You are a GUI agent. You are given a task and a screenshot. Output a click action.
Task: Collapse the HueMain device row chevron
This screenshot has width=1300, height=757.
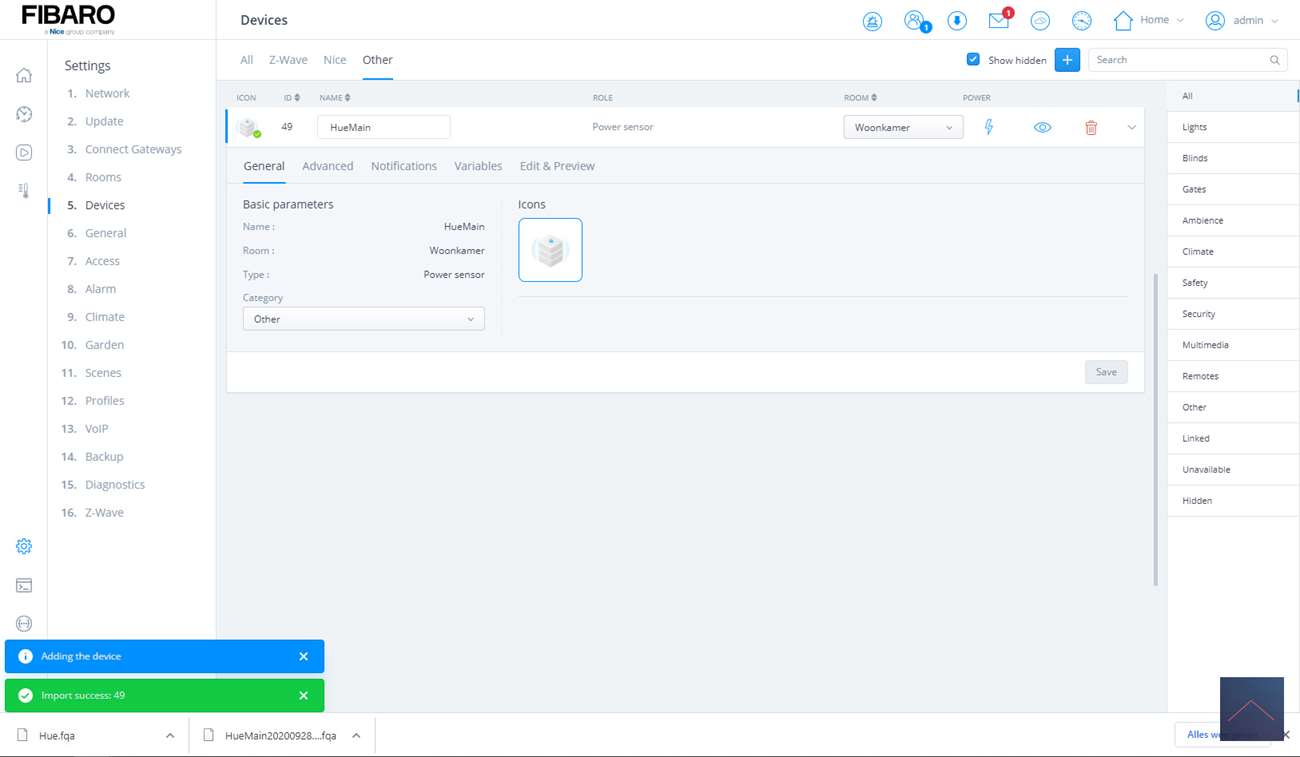(1131, 128)
